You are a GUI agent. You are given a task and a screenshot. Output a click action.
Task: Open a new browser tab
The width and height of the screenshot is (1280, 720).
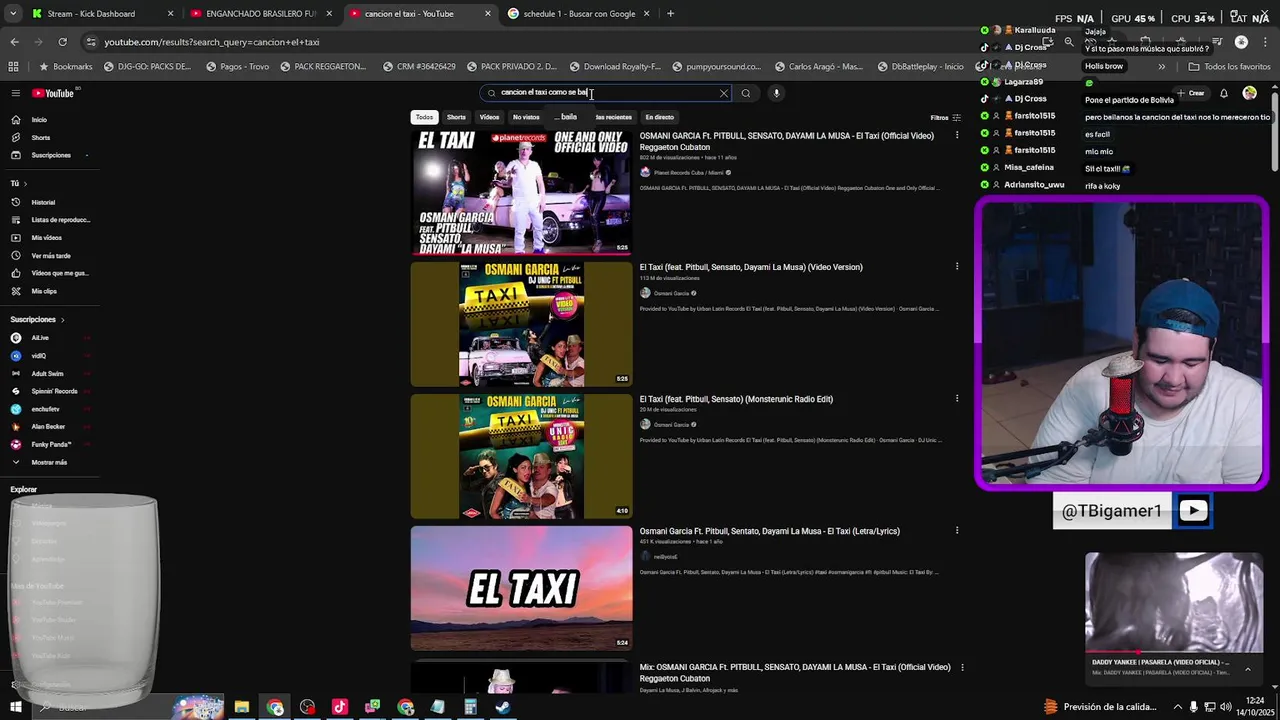(x=670, y=14)
